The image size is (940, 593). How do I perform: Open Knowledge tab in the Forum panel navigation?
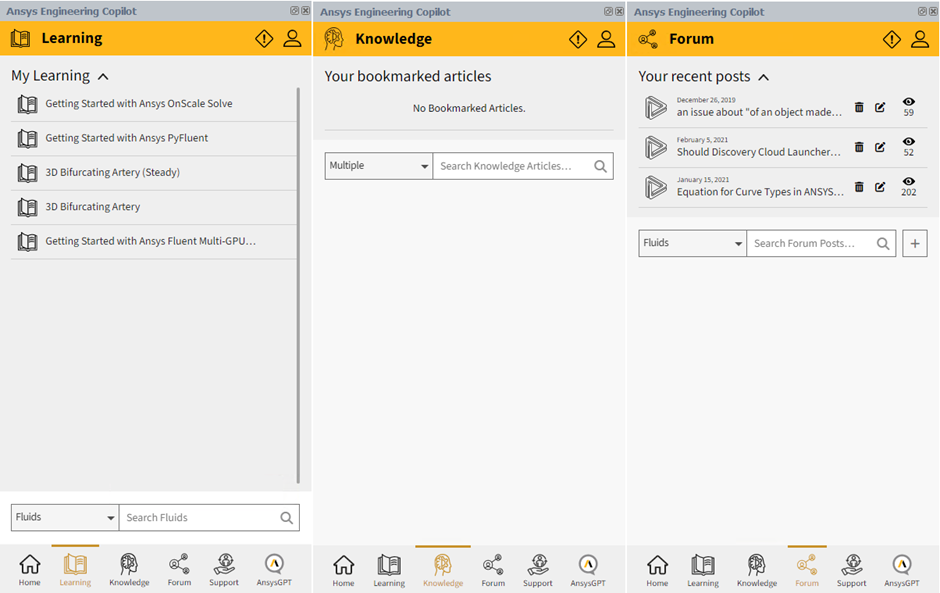pos(757,570)
